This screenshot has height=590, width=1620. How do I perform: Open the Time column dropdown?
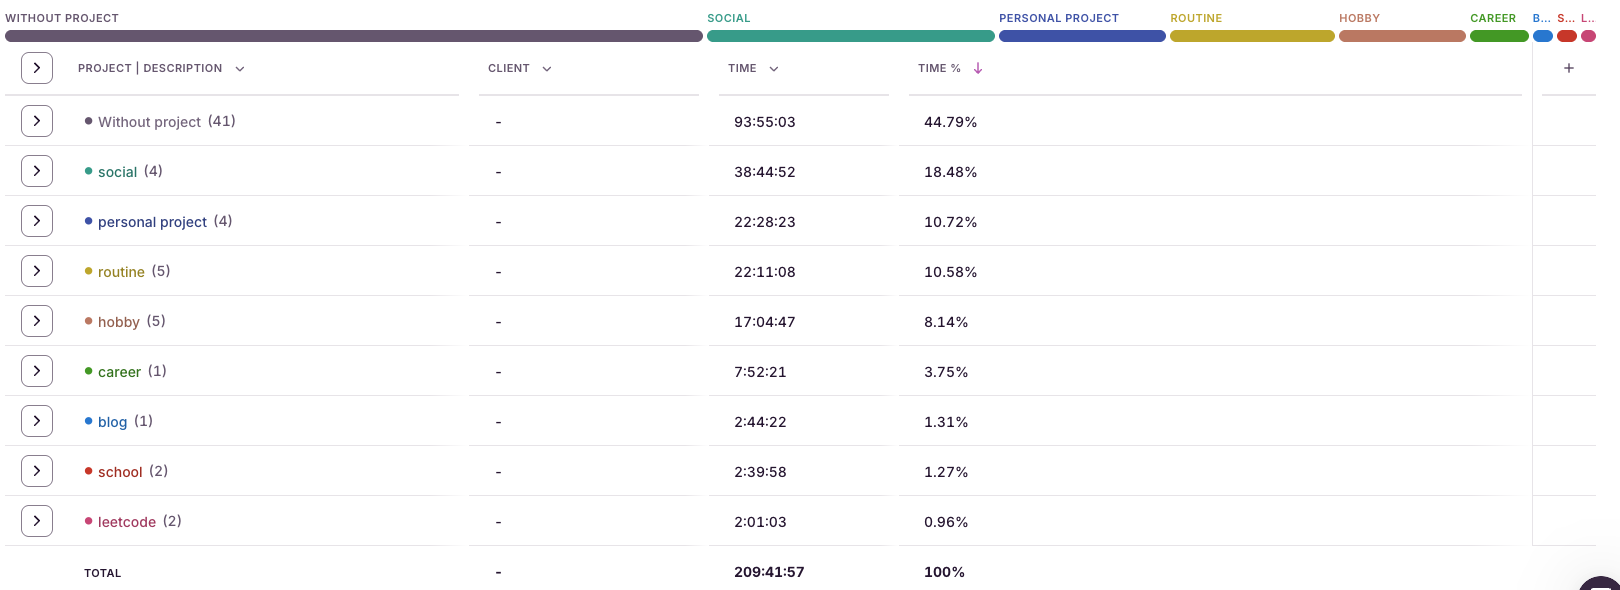click(x=774, y=69)
